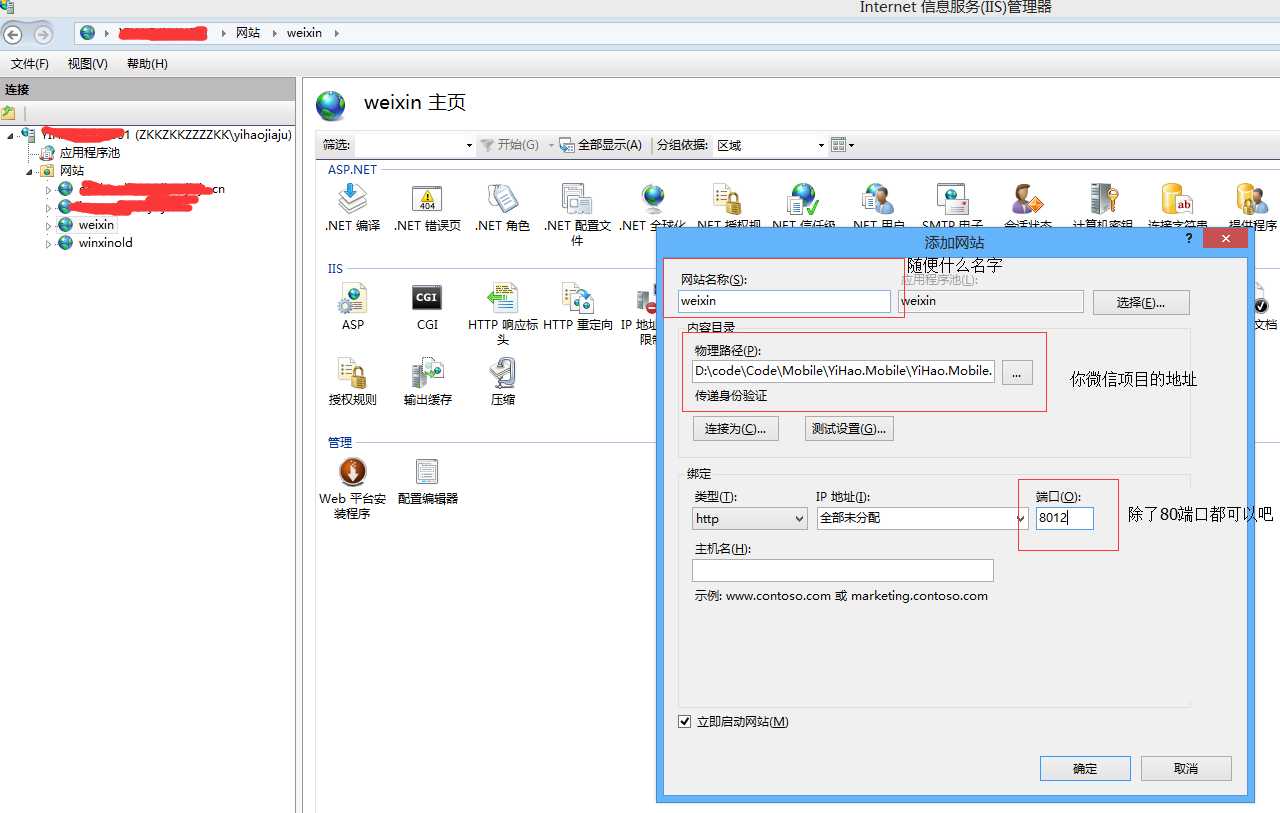Click the 端口 field showing 8012
Viewport: 1280px width, 813px height.
point(1064,518)
